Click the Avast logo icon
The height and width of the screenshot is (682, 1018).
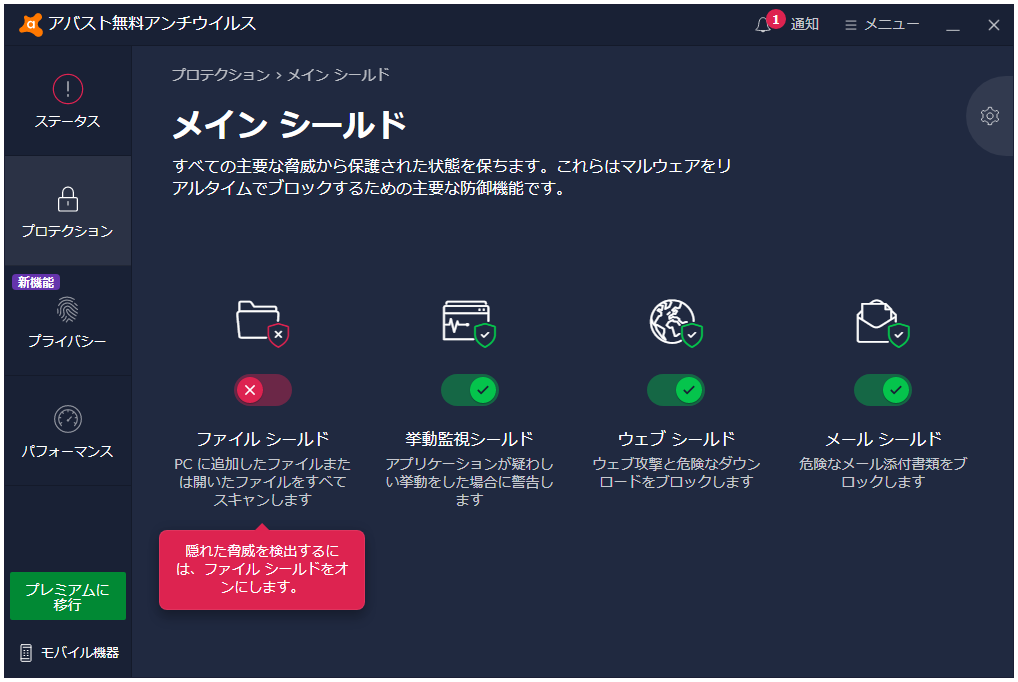[31, 24]
